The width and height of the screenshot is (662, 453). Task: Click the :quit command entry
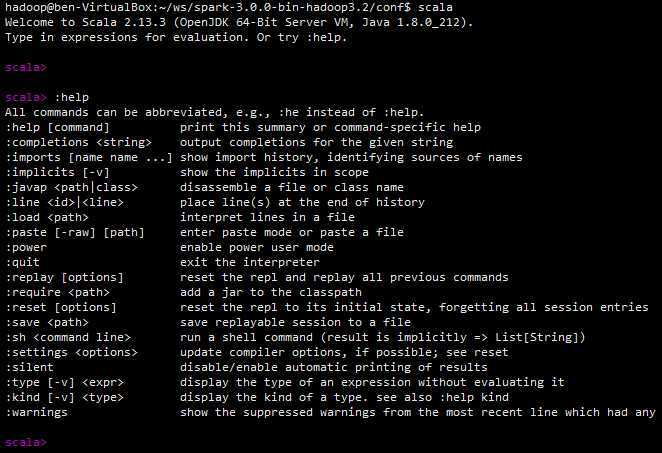coord(22,262)
